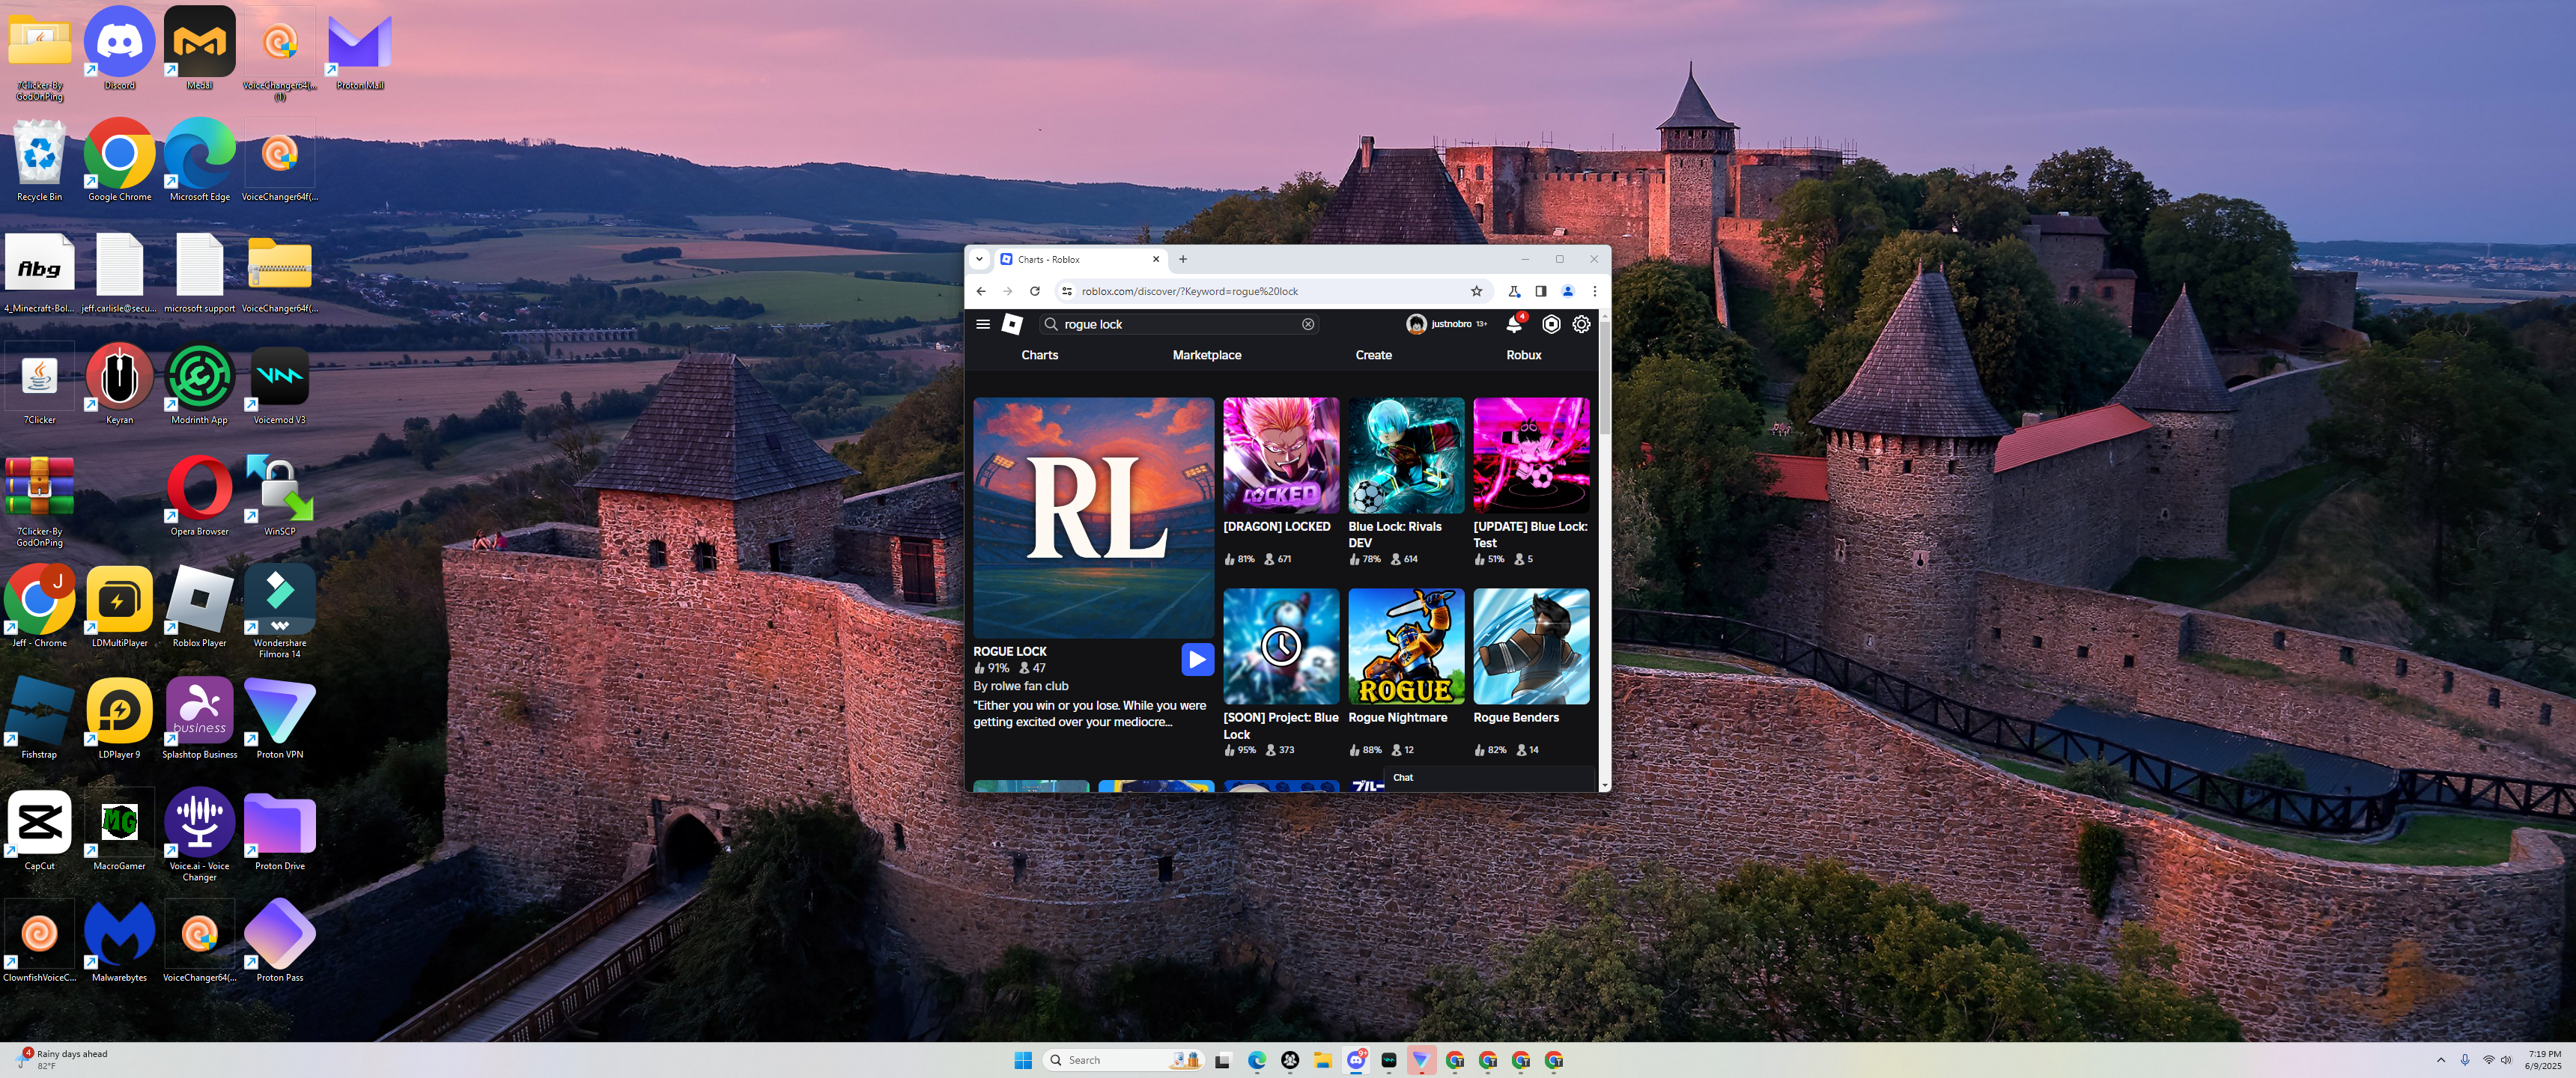
Task: Clear the rogue lock search text
Action: click(1307, 324)
